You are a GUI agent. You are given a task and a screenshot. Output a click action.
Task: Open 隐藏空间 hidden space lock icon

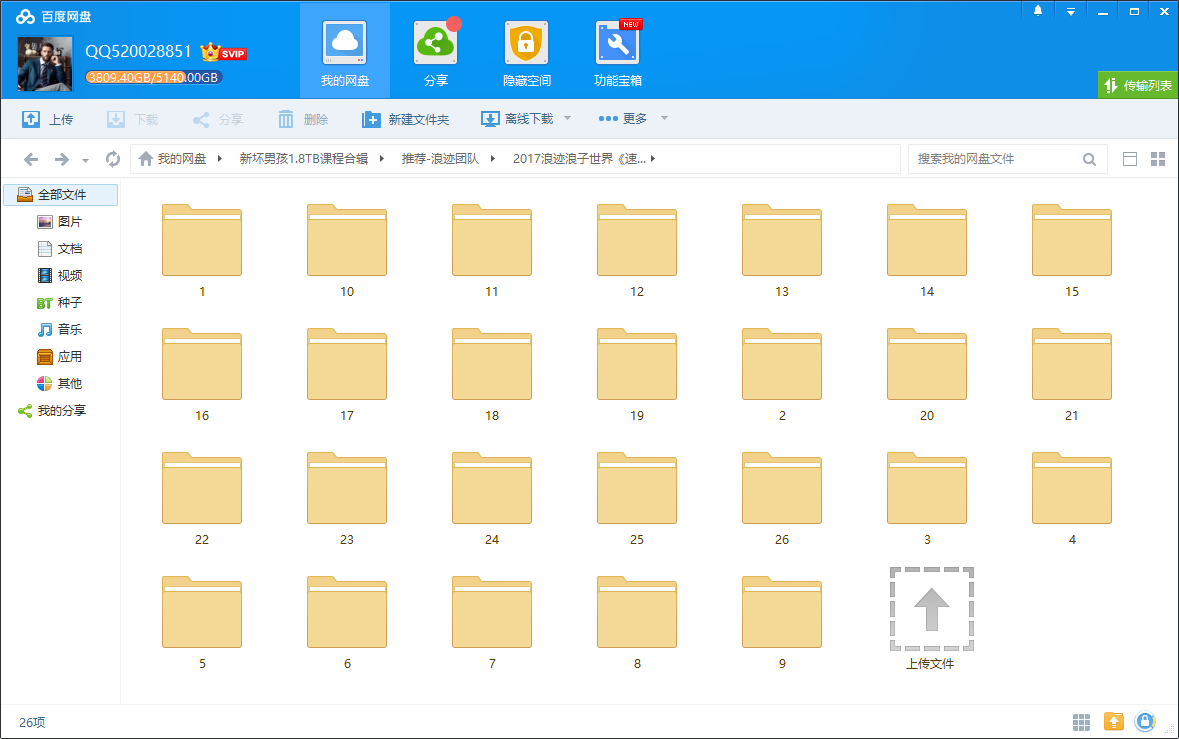(x=526, y=44)
